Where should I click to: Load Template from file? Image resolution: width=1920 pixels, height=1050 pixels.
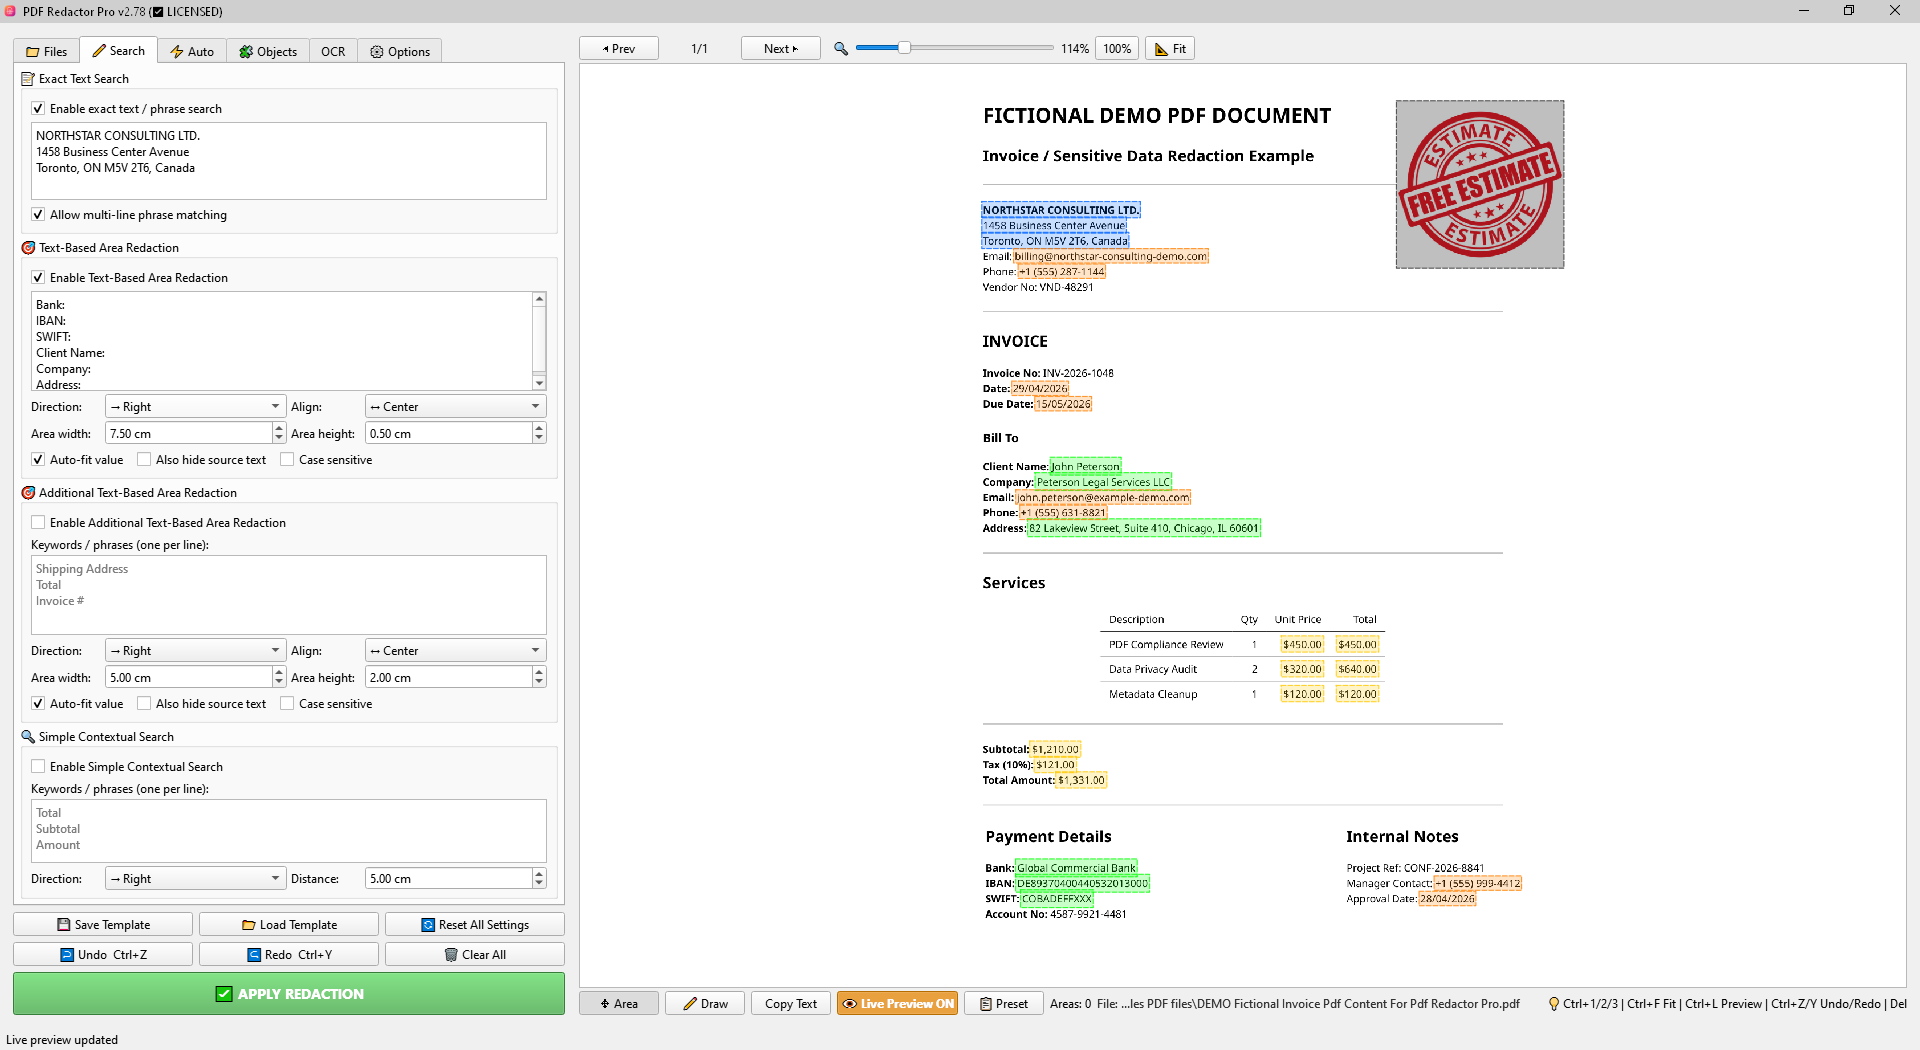[x=289, y=925]
